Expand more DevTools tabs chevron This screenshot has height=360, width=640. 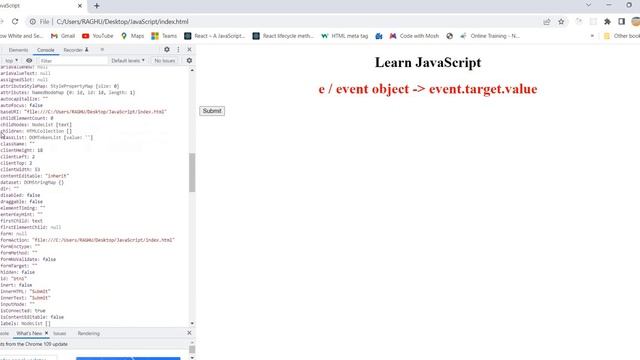tap(102, 50)
